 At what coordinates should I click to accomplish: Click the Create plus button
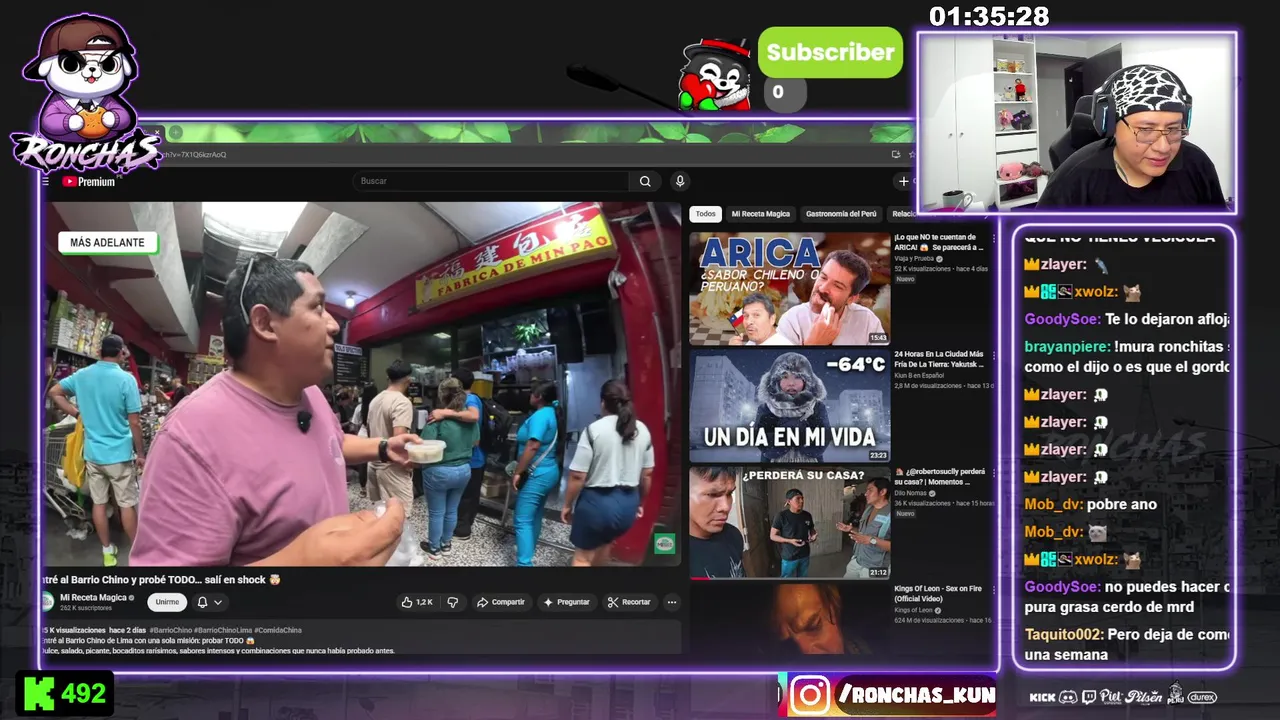[x=903, y=181]
